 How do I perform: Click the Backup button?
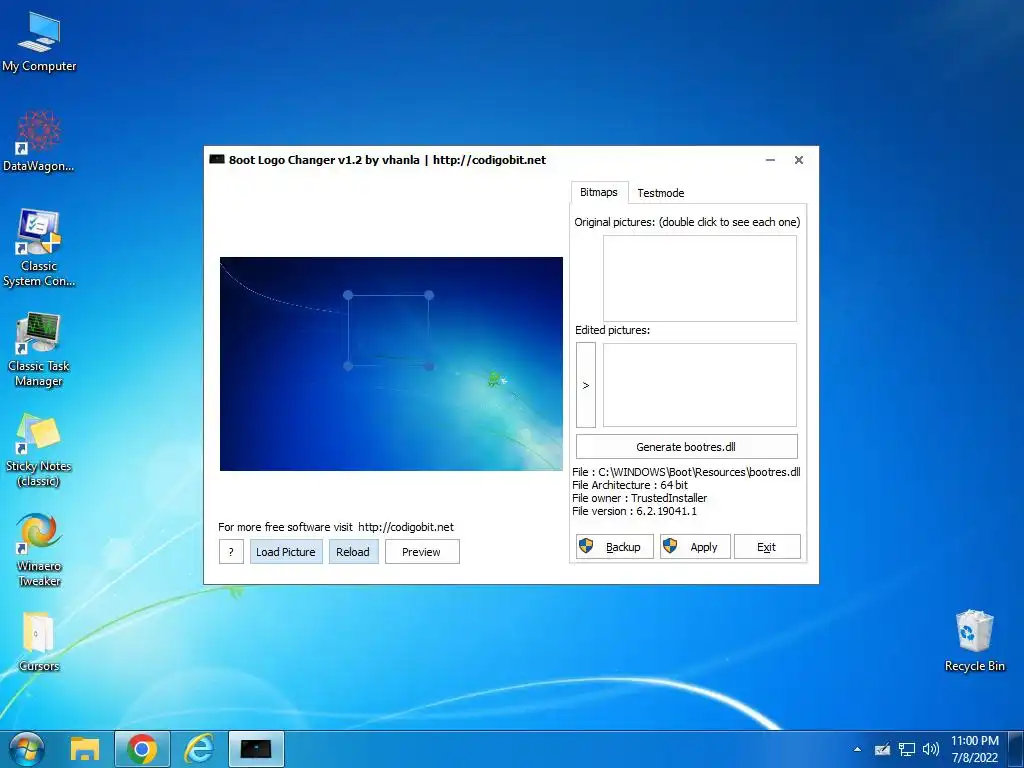(x=615, y=547)
